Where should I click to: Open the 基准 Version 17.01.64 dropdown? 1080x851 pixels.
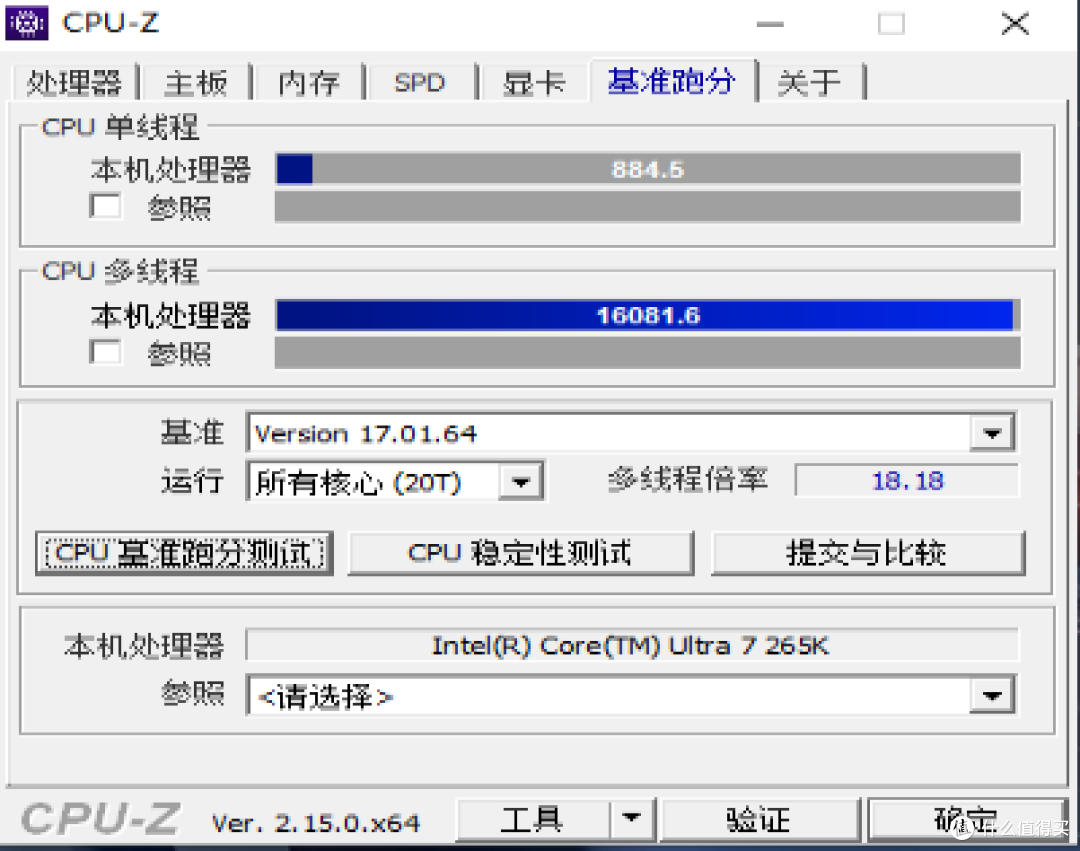coord(630,433)
